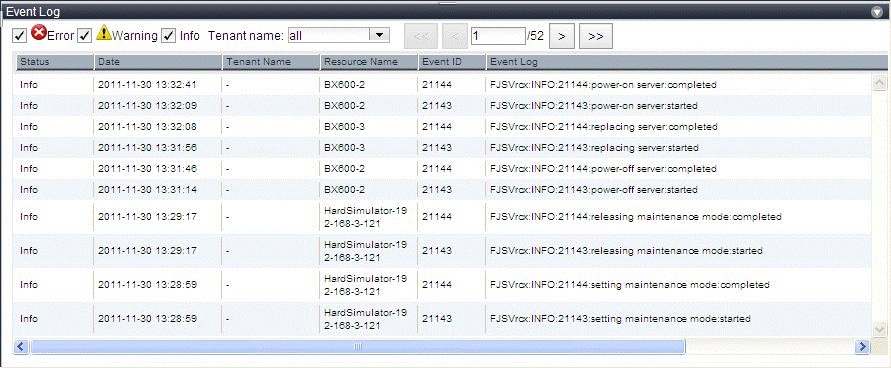Sort by Event ID column header
Screen dimensions: 891x368
pos(452,61)
